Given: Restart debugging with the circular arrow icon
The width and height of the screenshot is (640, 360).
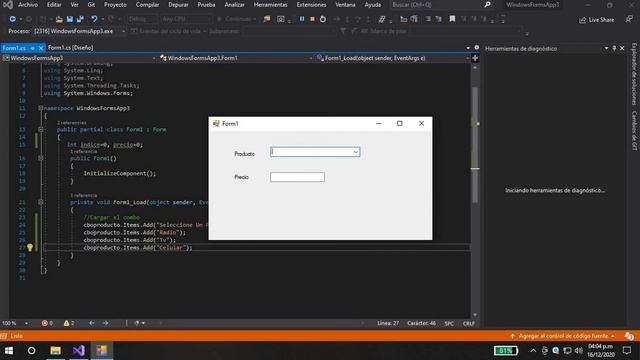Looking at the screenshot, I should pos(323,19).
